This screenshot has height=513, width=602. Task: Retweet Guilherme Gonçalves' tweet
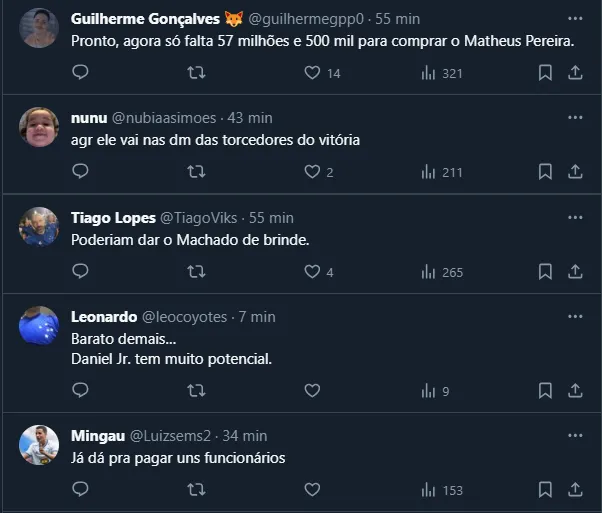[197, 72]
